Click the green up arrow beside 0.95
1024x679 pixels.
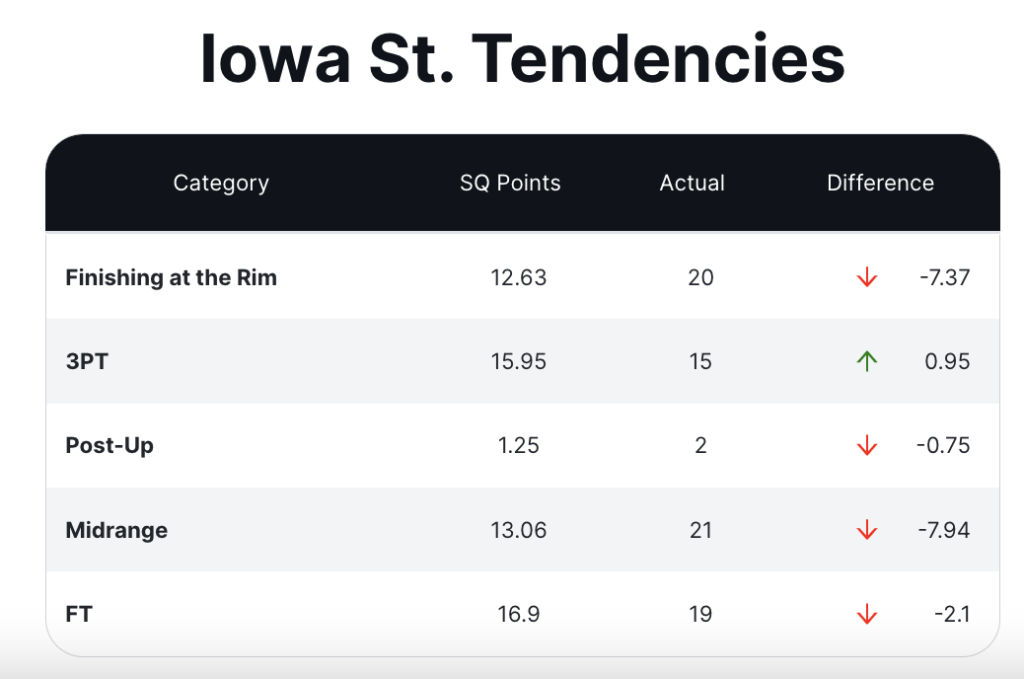pyautogui.click(x=867, y=362)
